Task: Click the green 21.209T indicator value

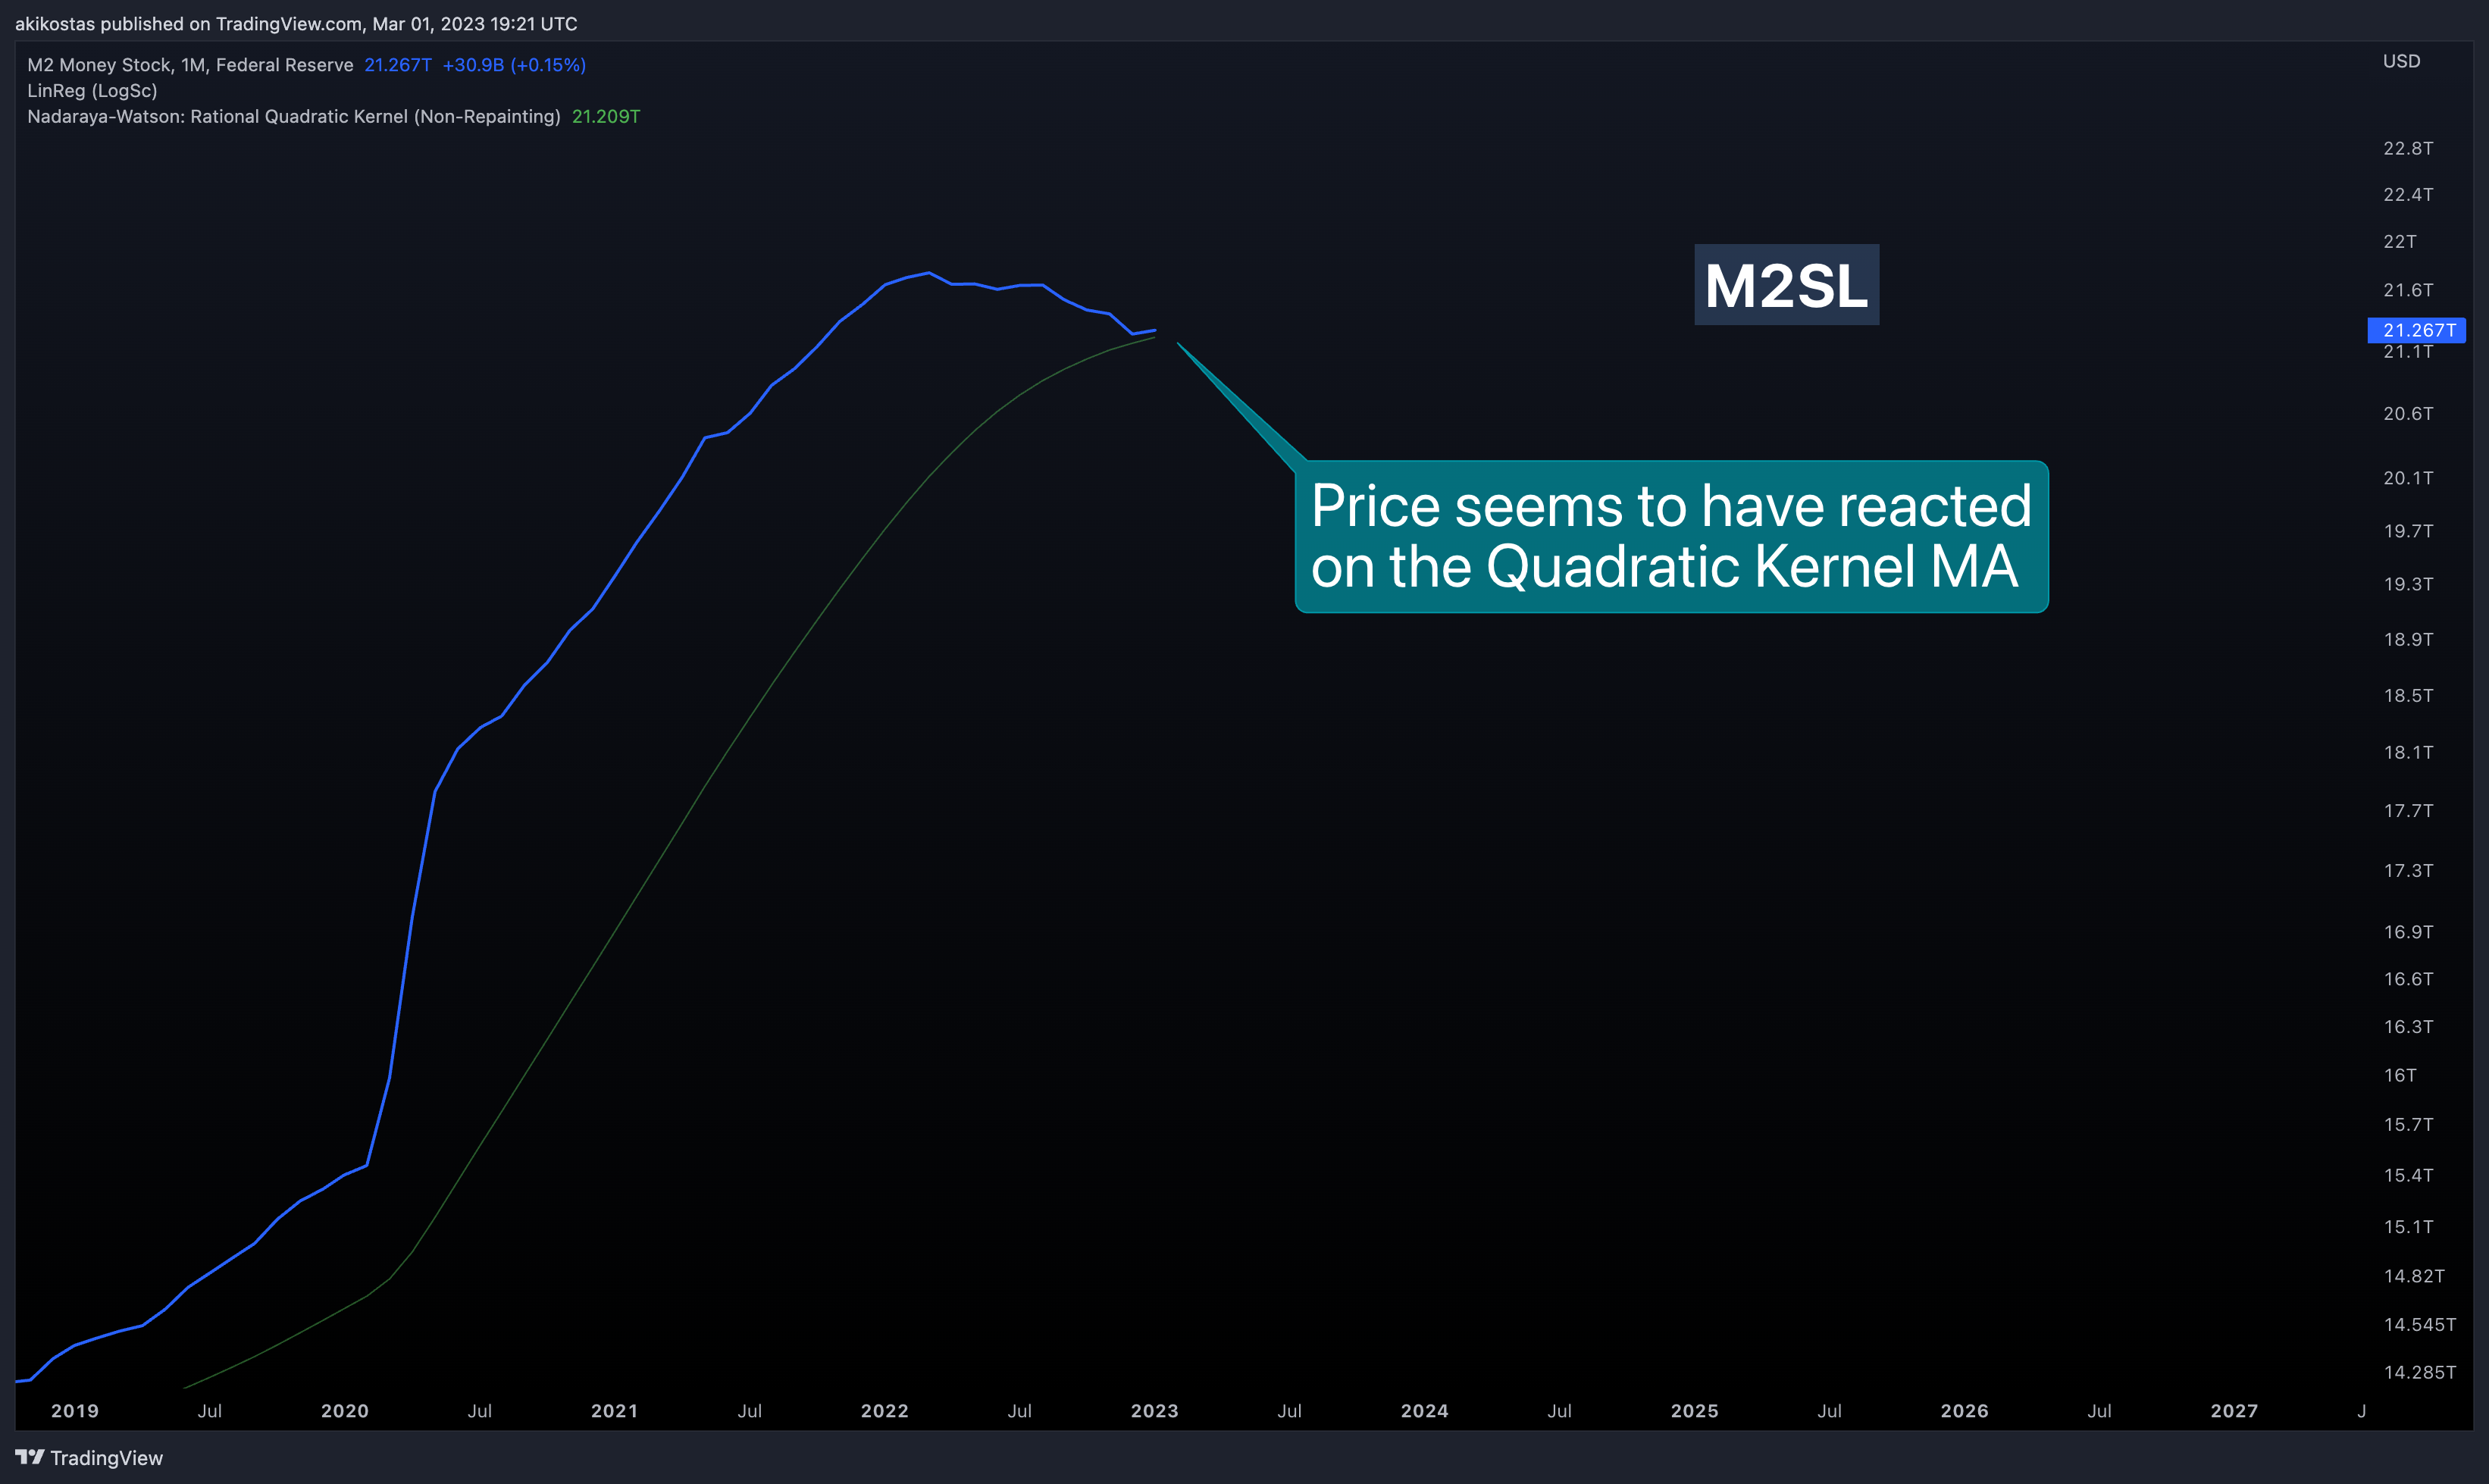Action: [606, 117]
